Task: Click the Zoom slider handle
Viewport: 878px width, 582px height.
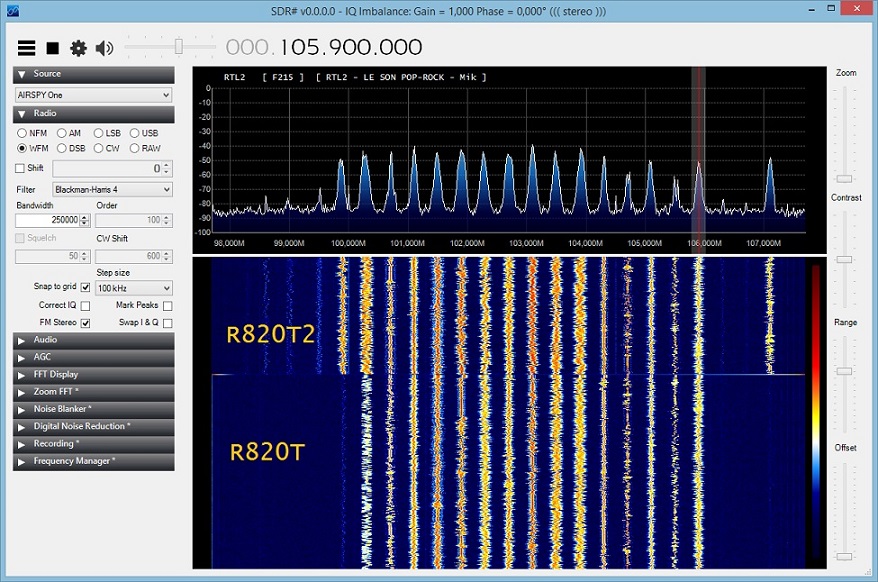Action: (844, 179)
